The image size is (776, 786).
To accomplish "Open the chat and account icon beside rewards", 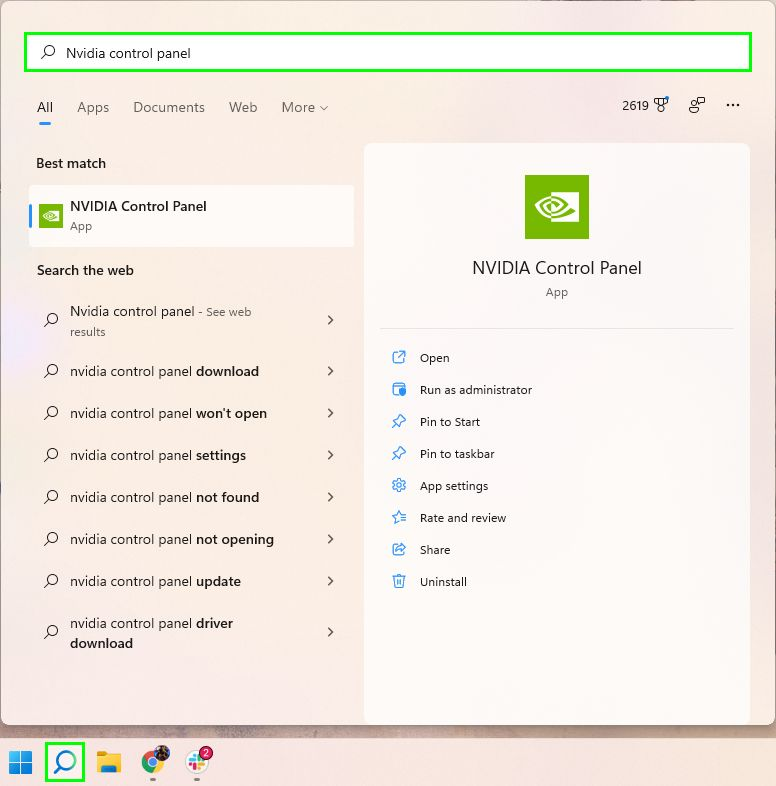I will coord(697,105).
